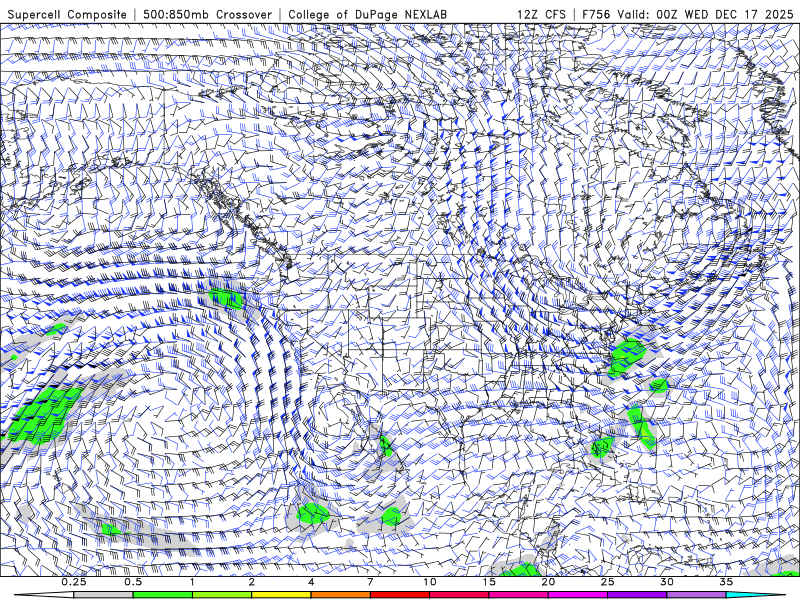Select the bright green swatch on the color bar
The height and width of the screenshot is (600, 800).
[x=163, y=595]
